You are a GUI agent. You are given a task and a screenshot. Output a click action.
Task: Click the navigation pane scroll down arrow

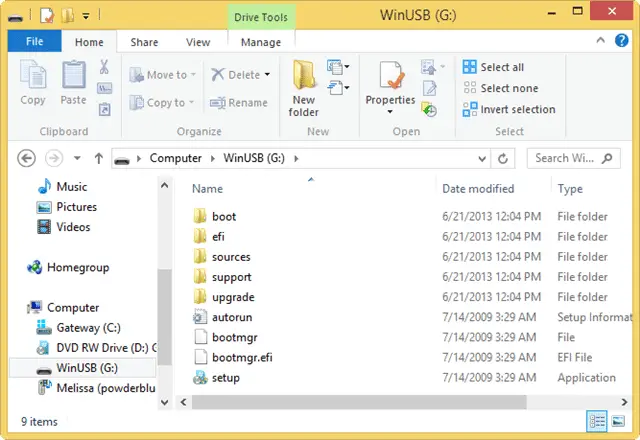(x=164, y=402)
